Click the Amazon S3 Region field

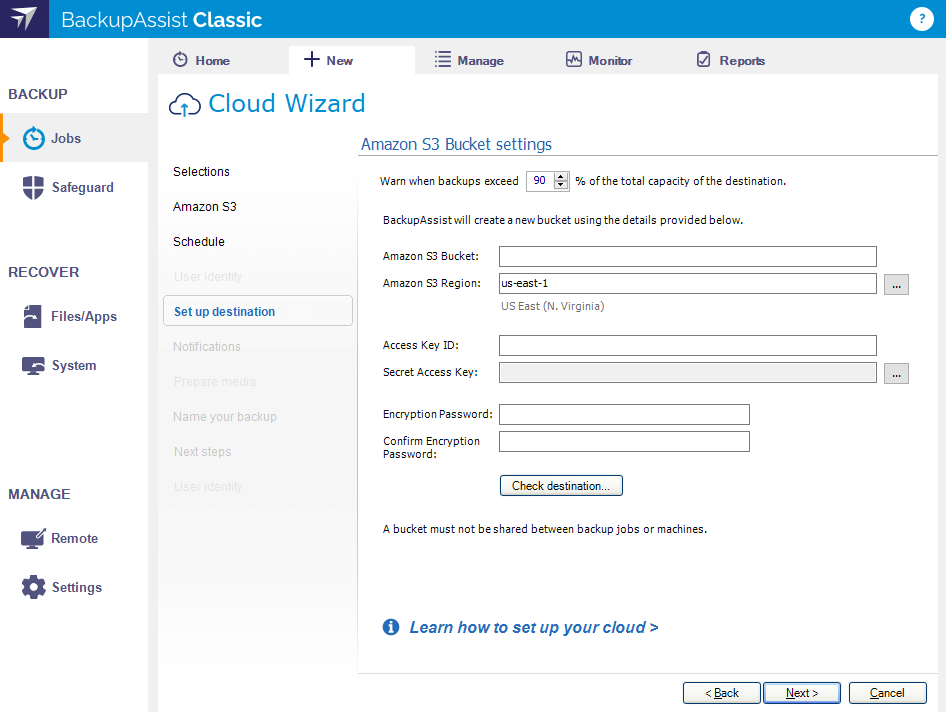(x=687, y=283)
